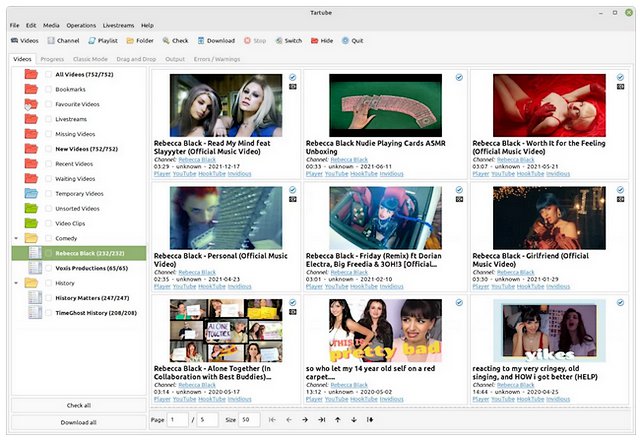Collapse the History folder
The height and width of the screenshot is (440, 640).
[x=16, y=283]
